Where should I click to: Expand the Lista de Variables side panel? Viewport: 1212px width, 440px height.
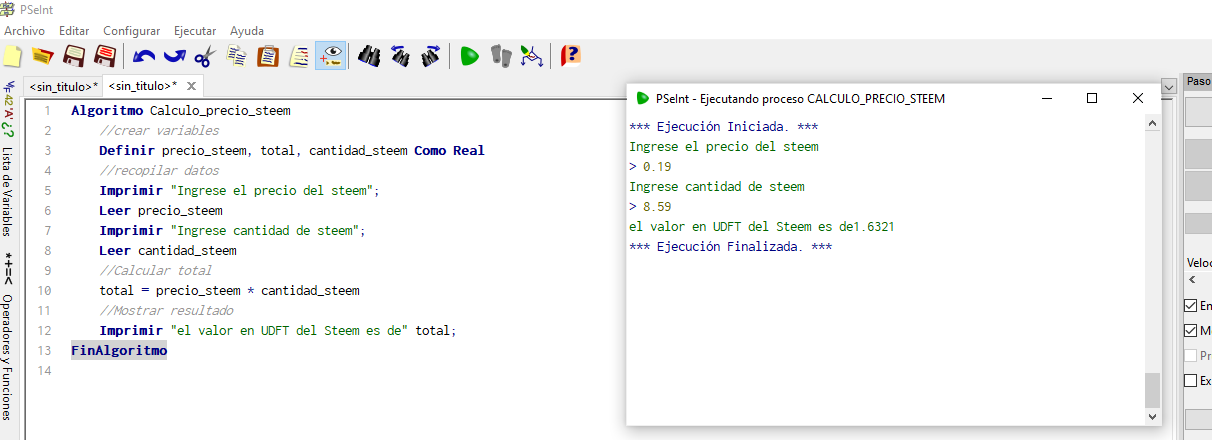[8, 192]
